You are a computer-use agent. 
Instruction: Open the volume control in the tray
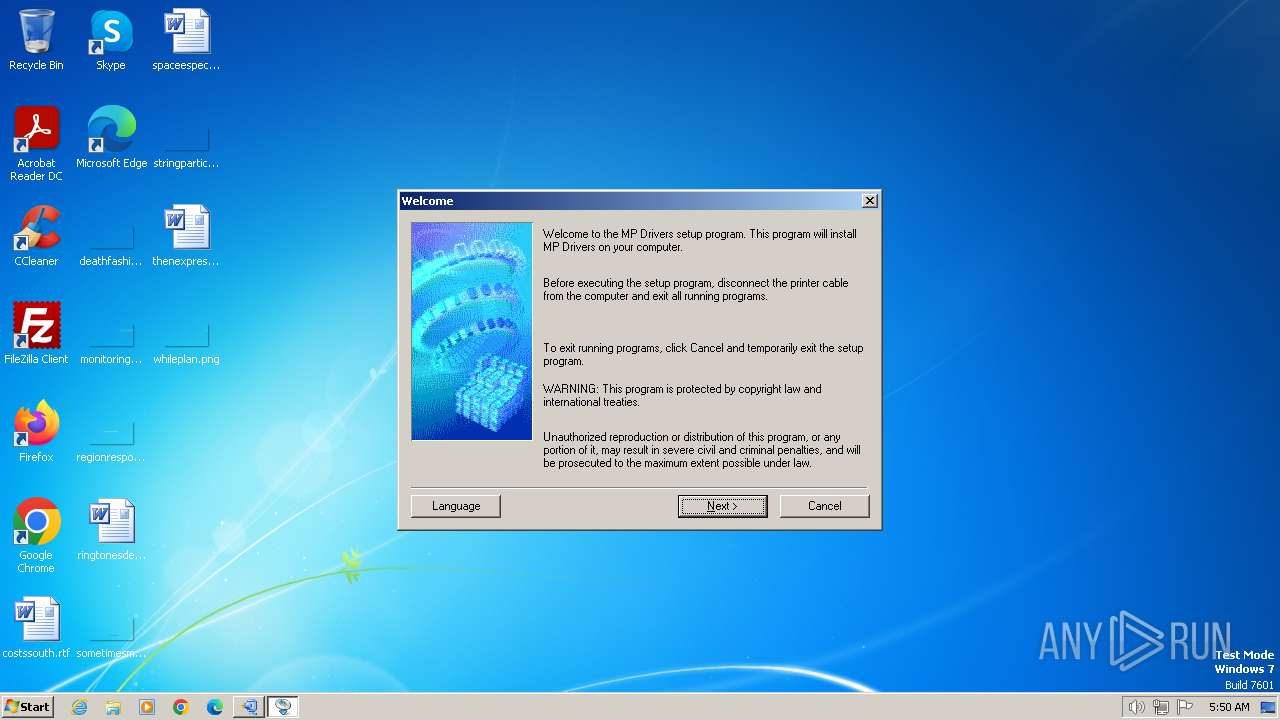[x=1136, y=707]
